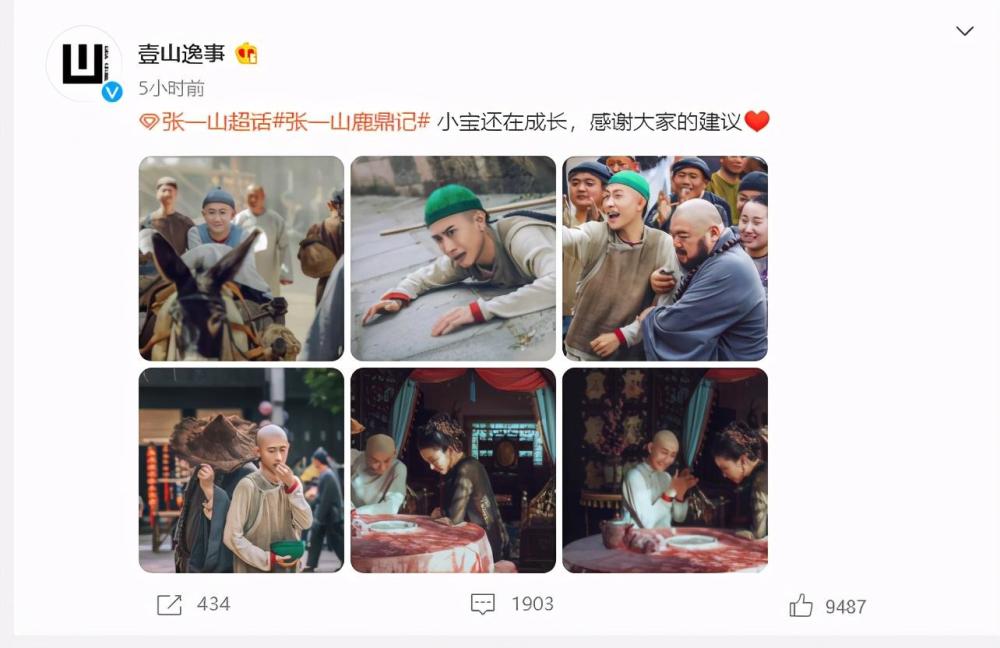Open the bottom right praying scene photo
1000x648 pixels.
665,470
